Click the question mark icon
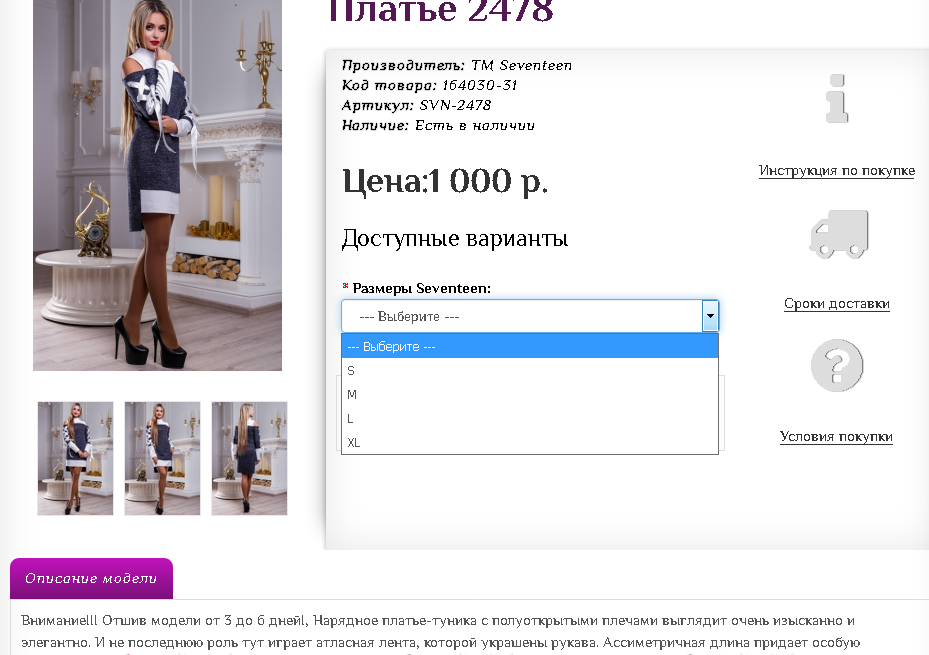The width and height of the screenshot is (929, 655). click(x=837, y=365)
